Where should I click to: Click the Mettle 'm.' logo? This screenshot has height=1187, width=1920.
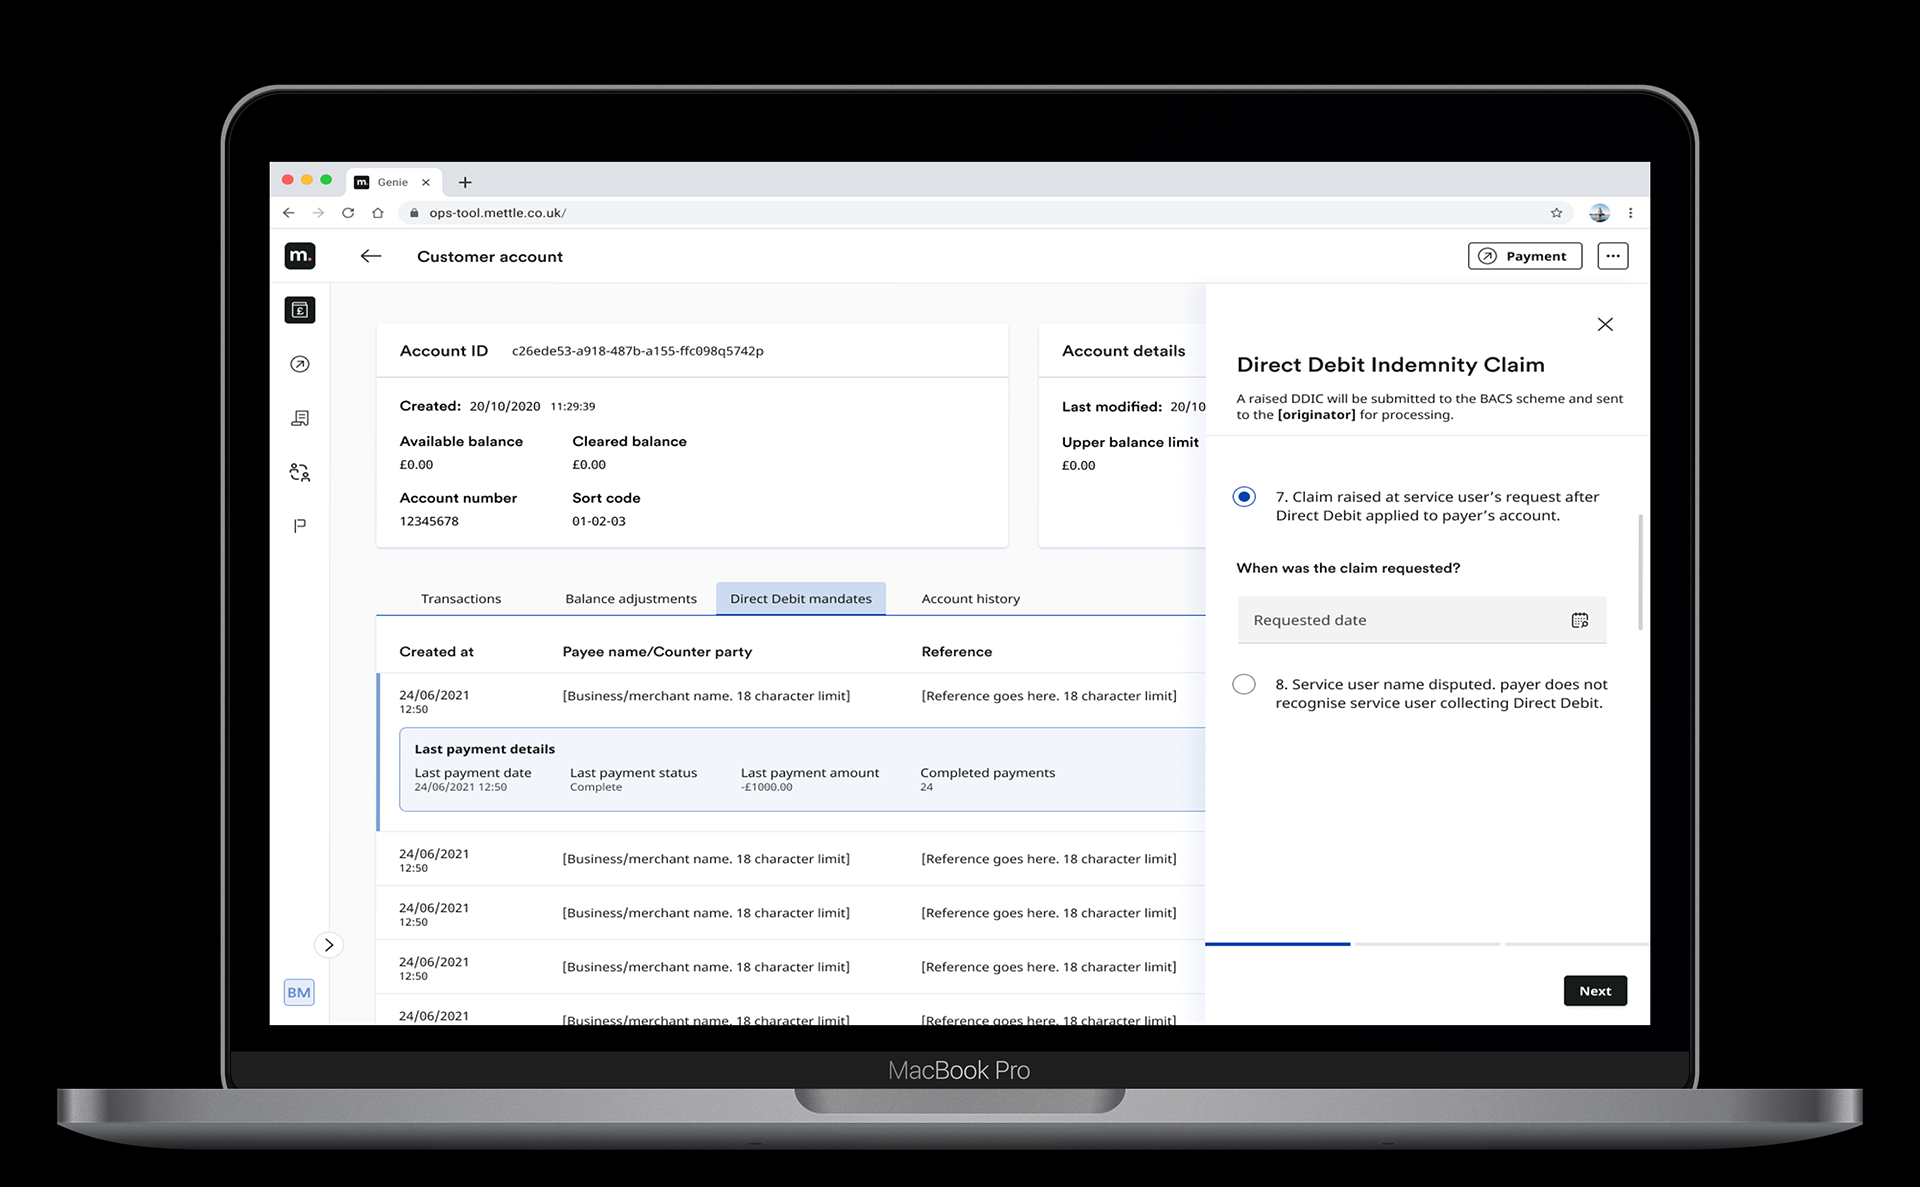[299, 256]
